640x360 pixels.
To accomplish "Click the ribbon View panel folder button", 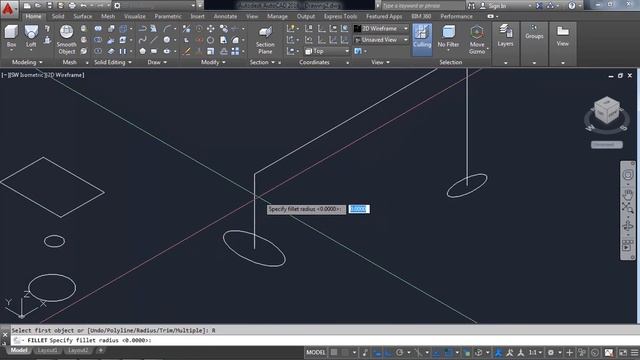I will (x=562, y=37).
